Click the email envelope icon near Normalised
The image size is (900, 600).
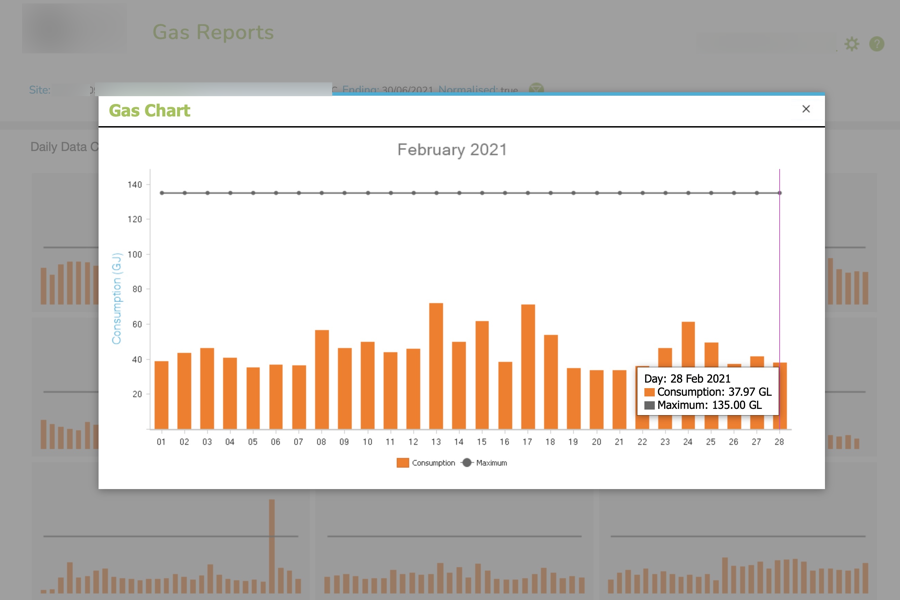click(x=536, y=90)
